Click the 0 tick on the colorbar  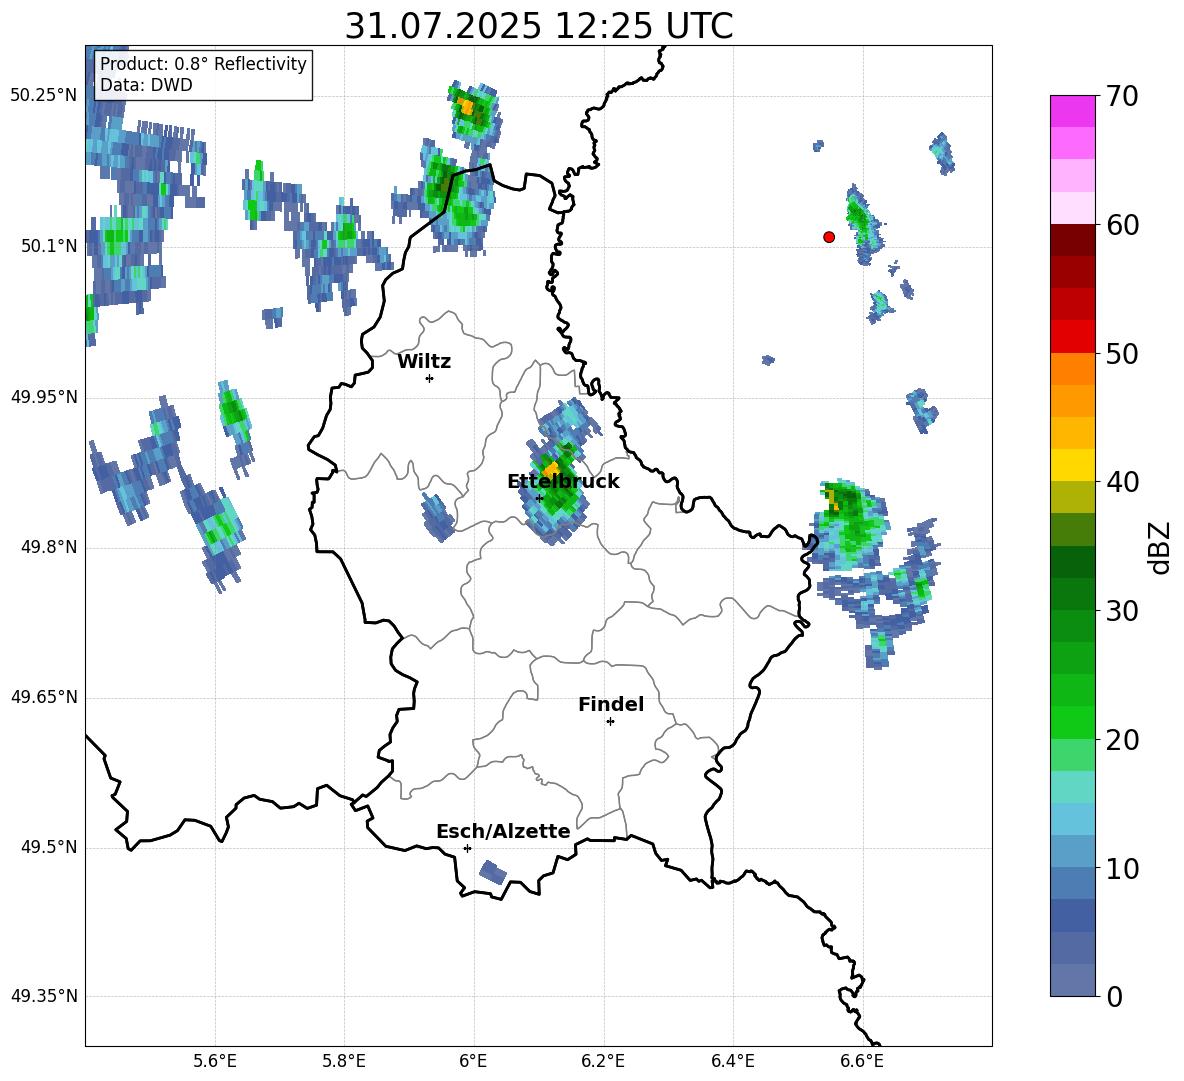pos(1114,996)
